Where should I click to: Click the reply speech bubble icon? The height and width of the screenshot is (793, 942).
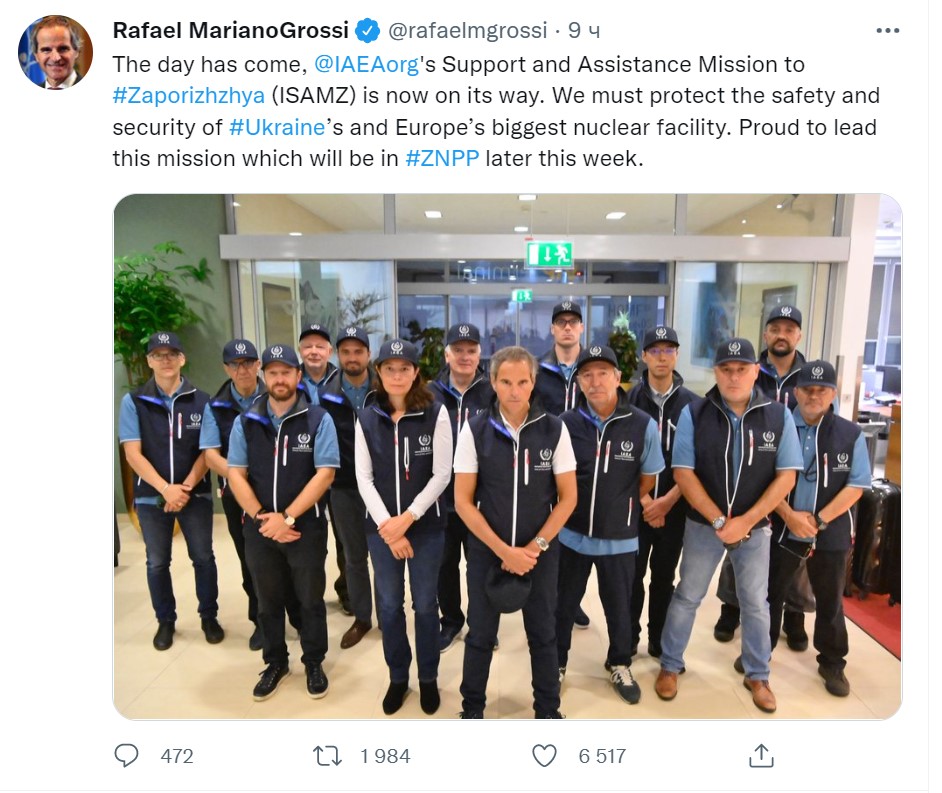click(x=126, y=756)
